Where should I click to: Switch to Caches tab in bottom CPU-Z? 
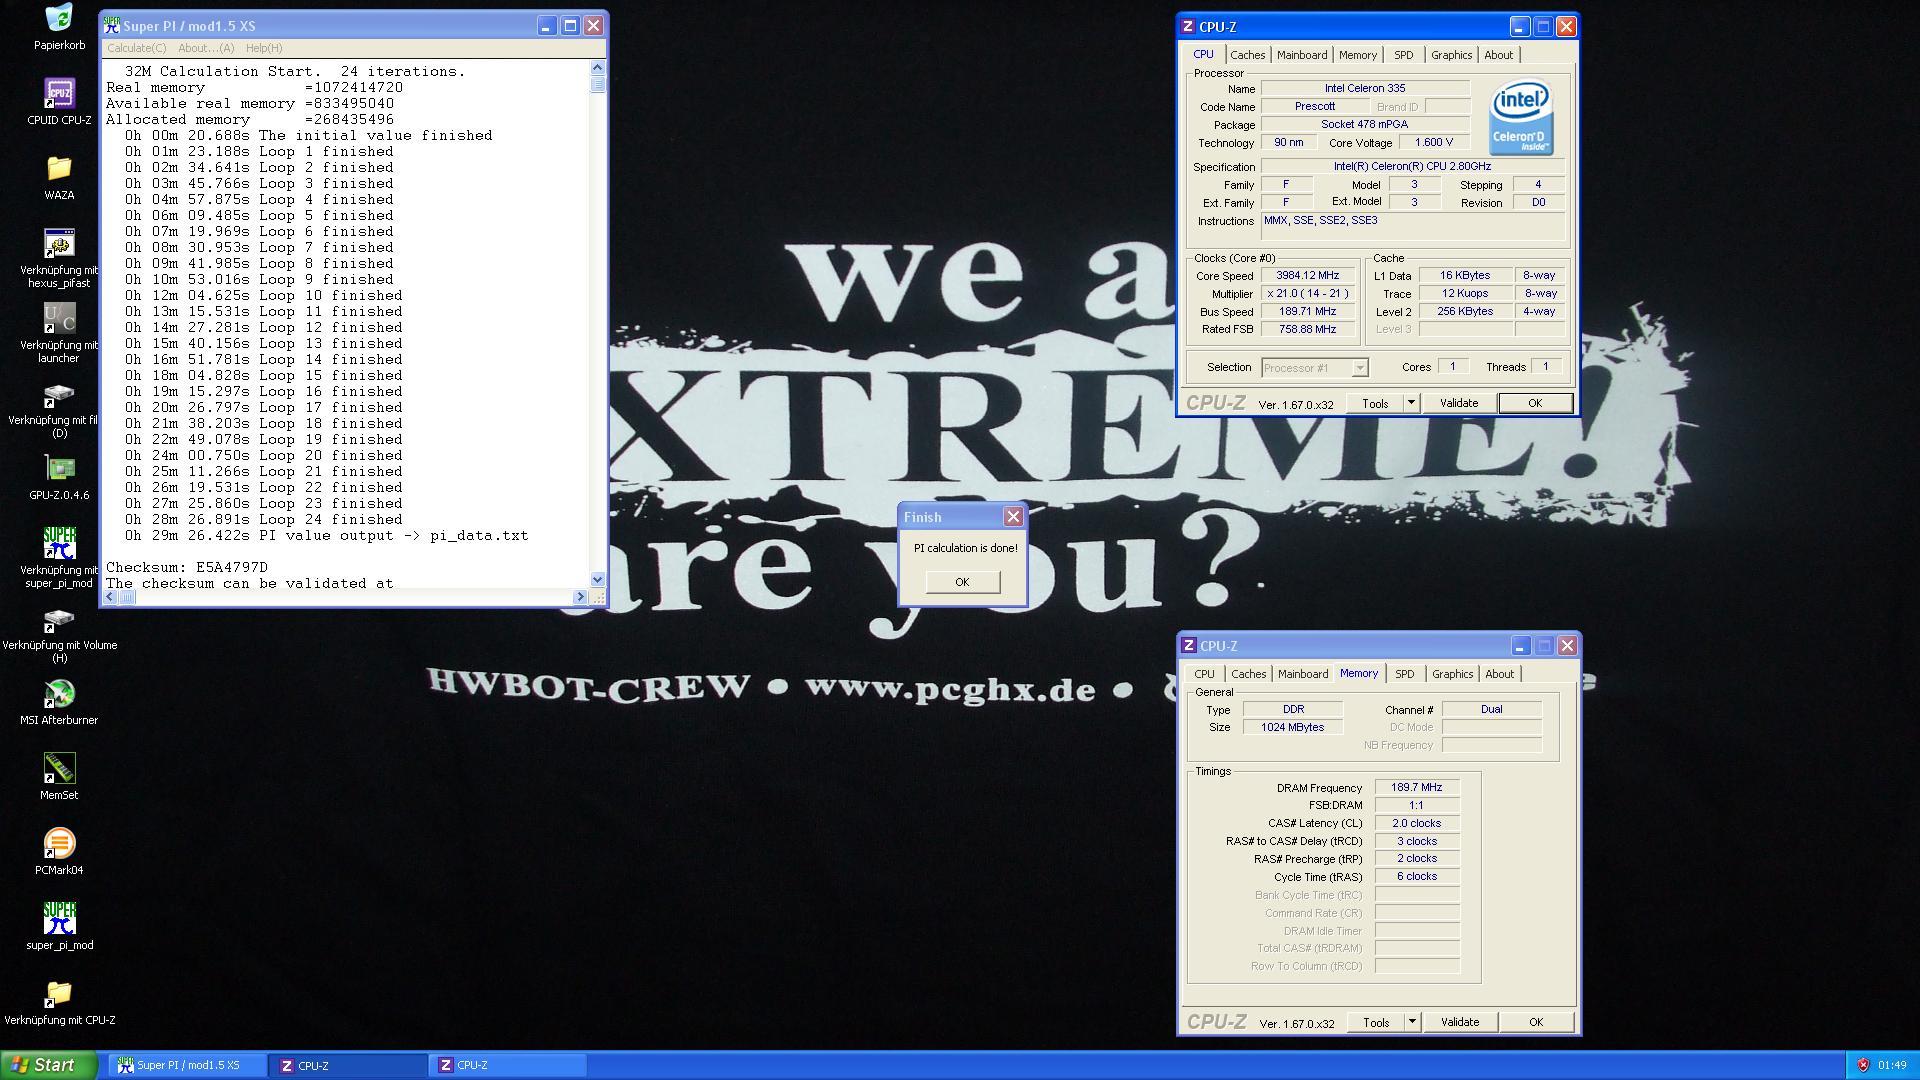[x=1248, y=674]
